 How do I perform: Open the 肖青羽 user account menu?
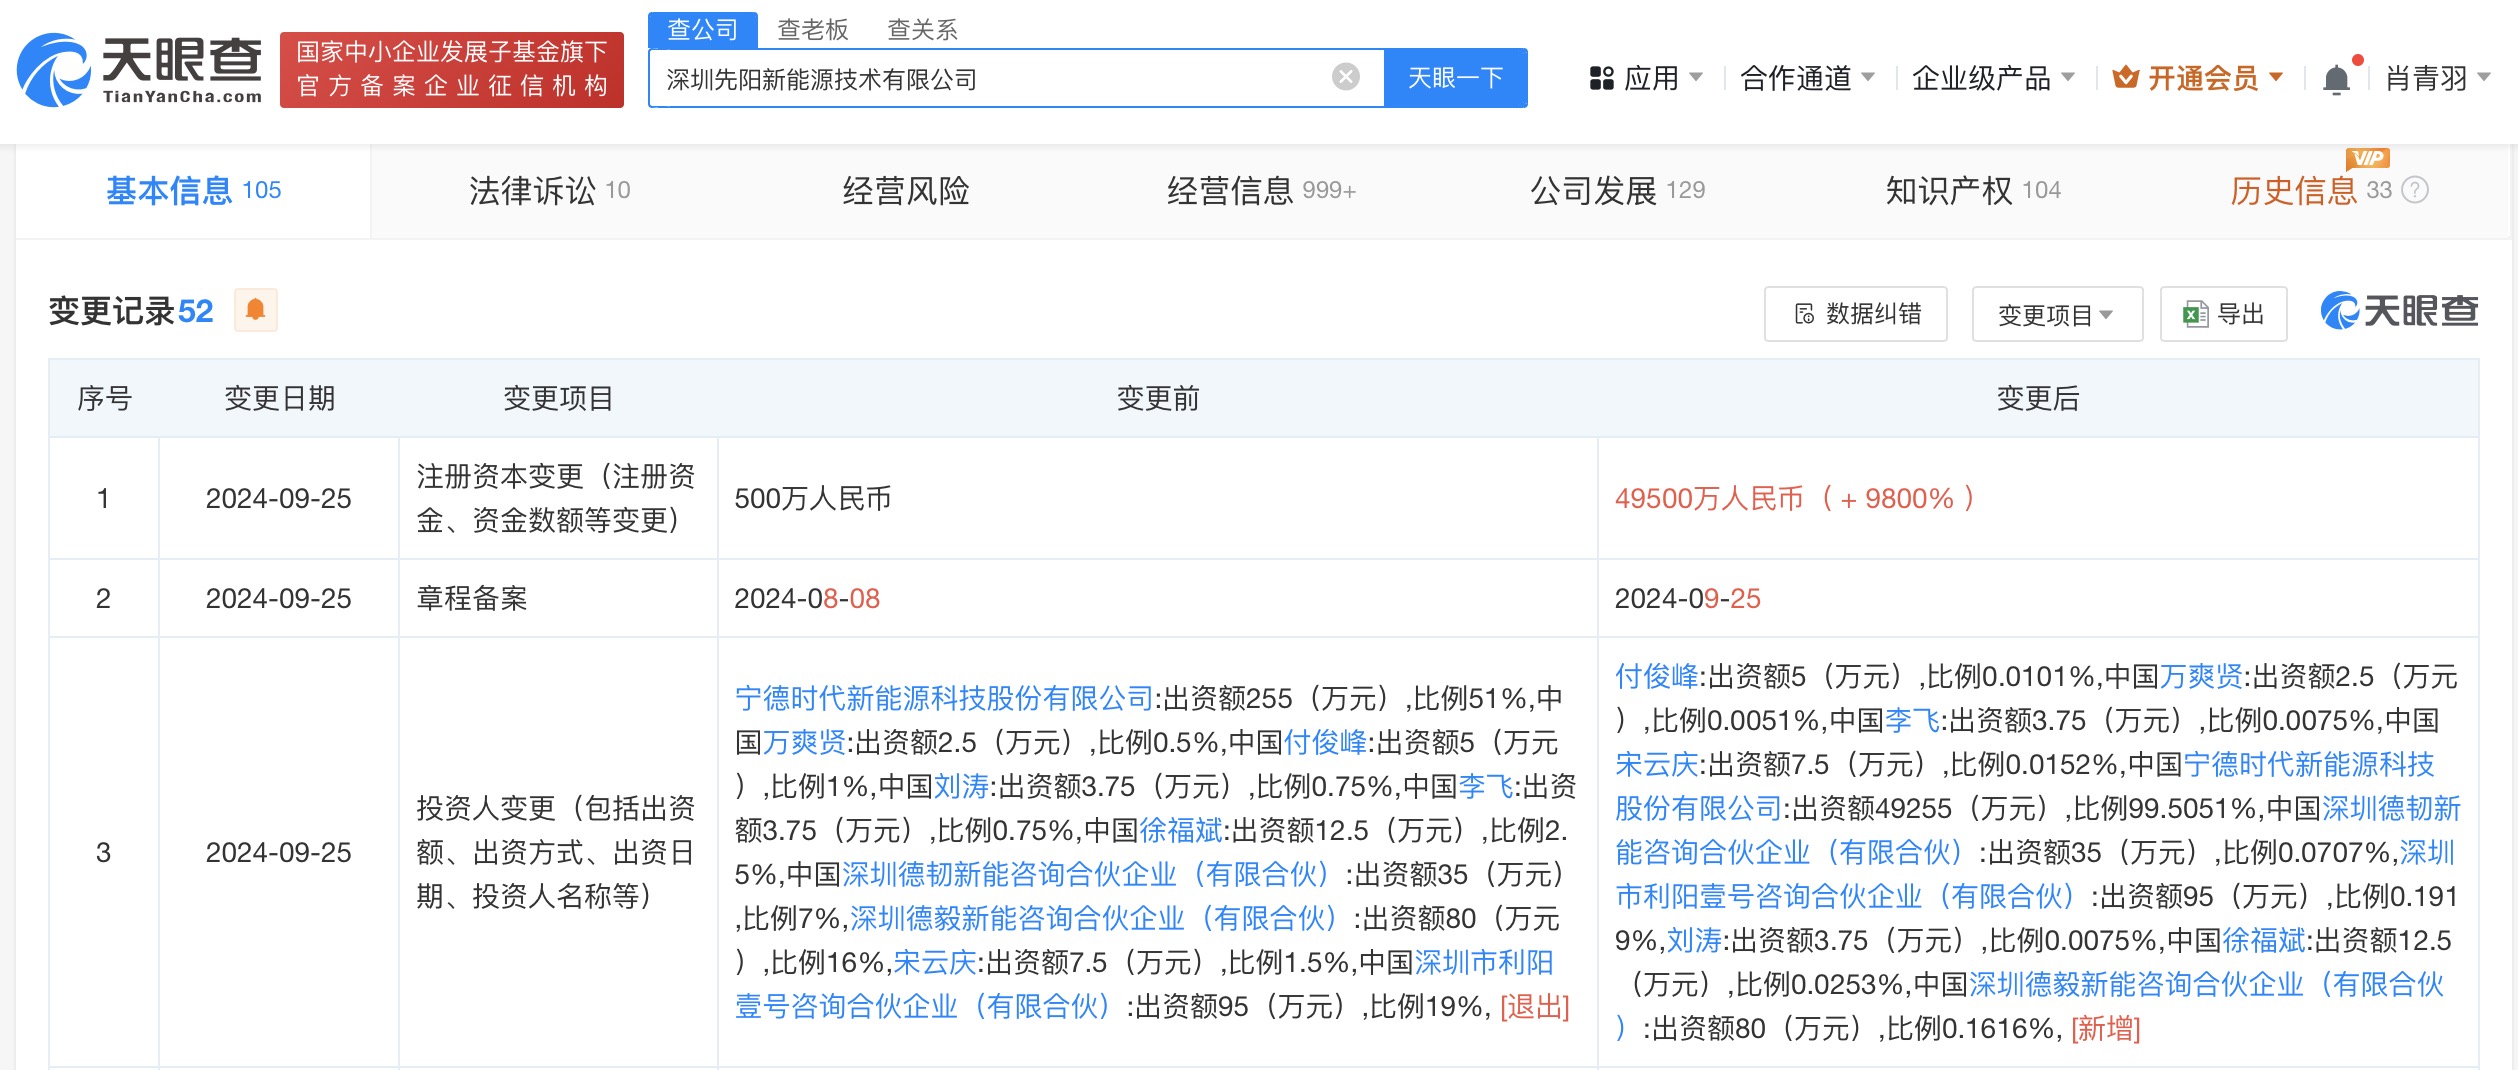point(2436,78)
